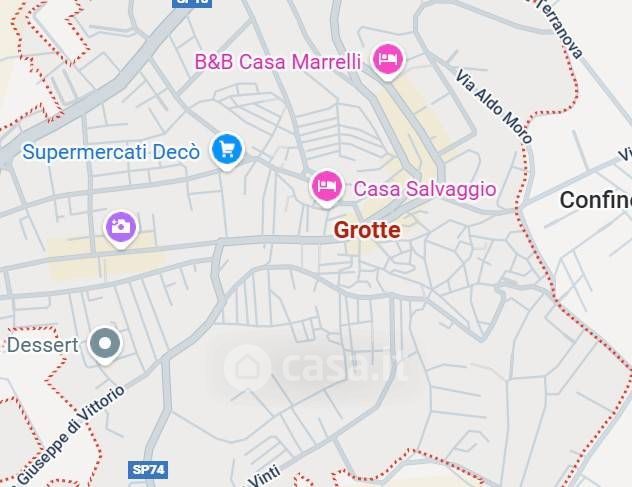Viewport: 632px width, 487px height.
Task: Click the Casa Salvaggio hotel pin
Action: coord(327,187)
